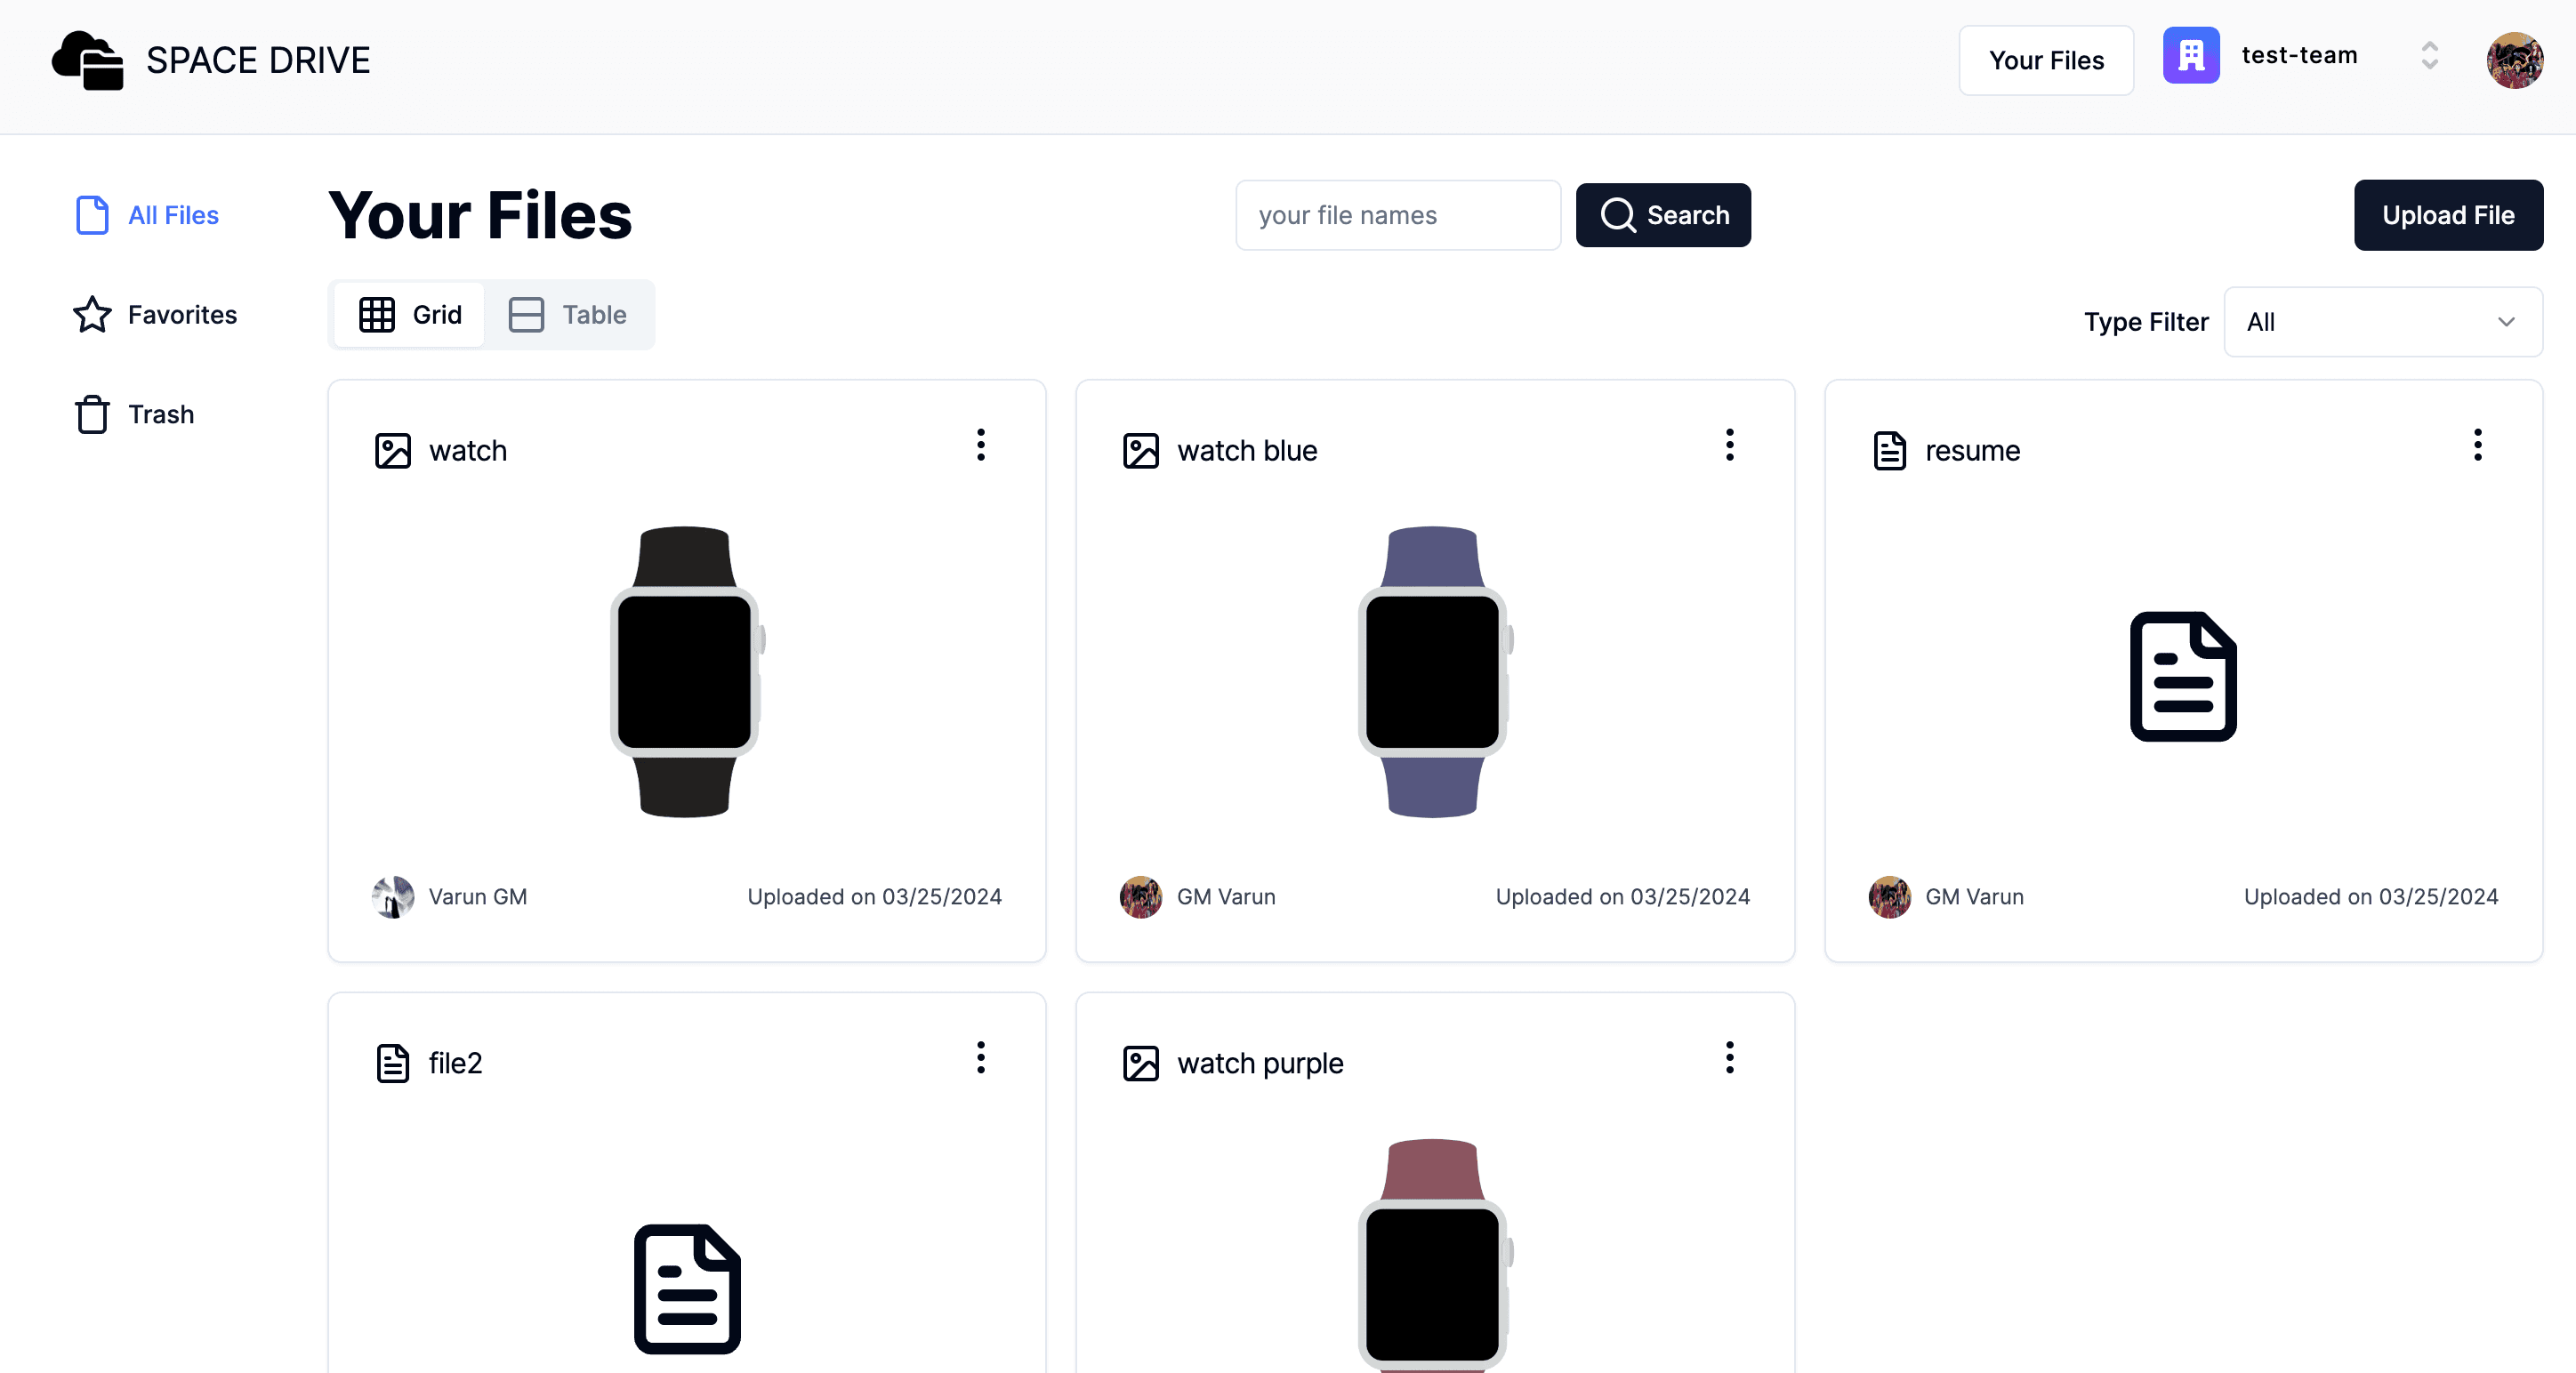Click the three-dot menu on resume file
2576x1373 pixels.
[x=2477, y=445]
